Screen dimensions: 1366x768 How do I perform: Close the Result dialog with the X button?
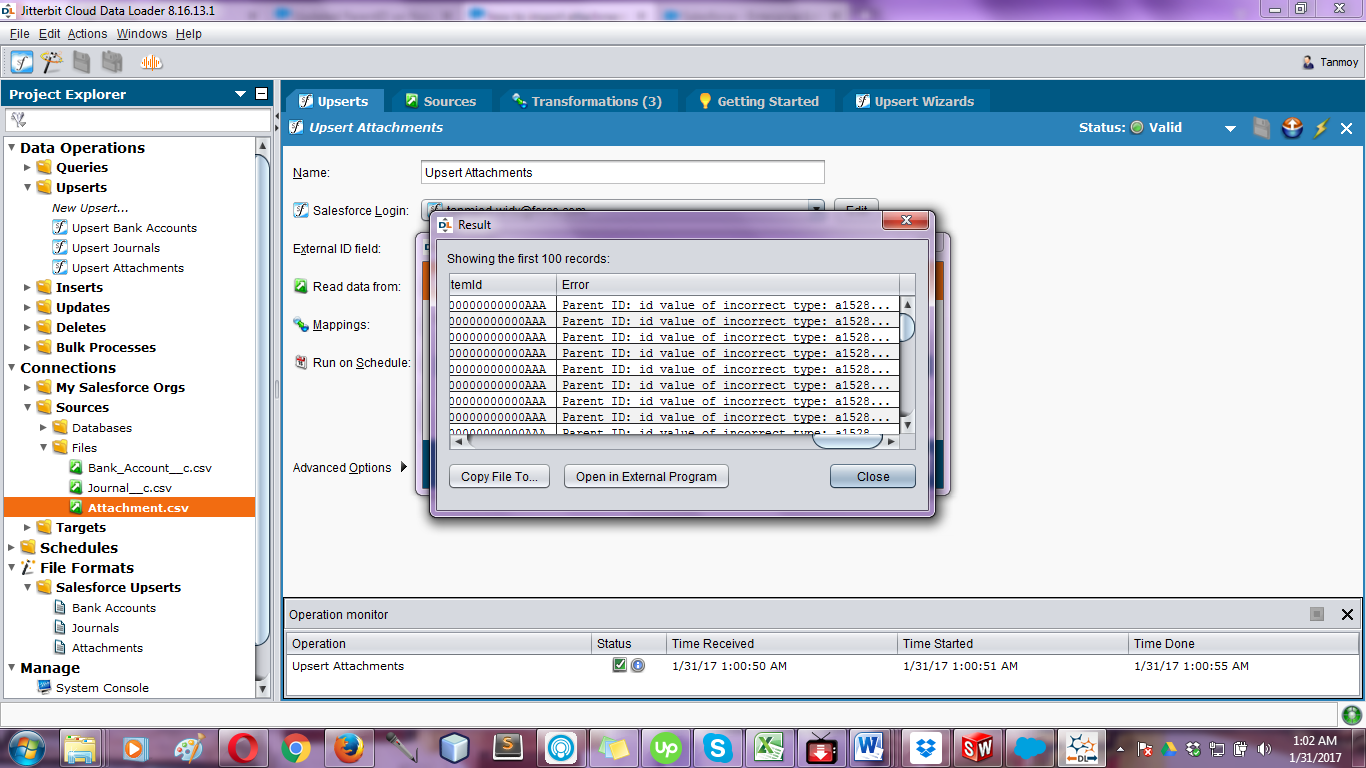pyautogui.click(x=907, y=220)
